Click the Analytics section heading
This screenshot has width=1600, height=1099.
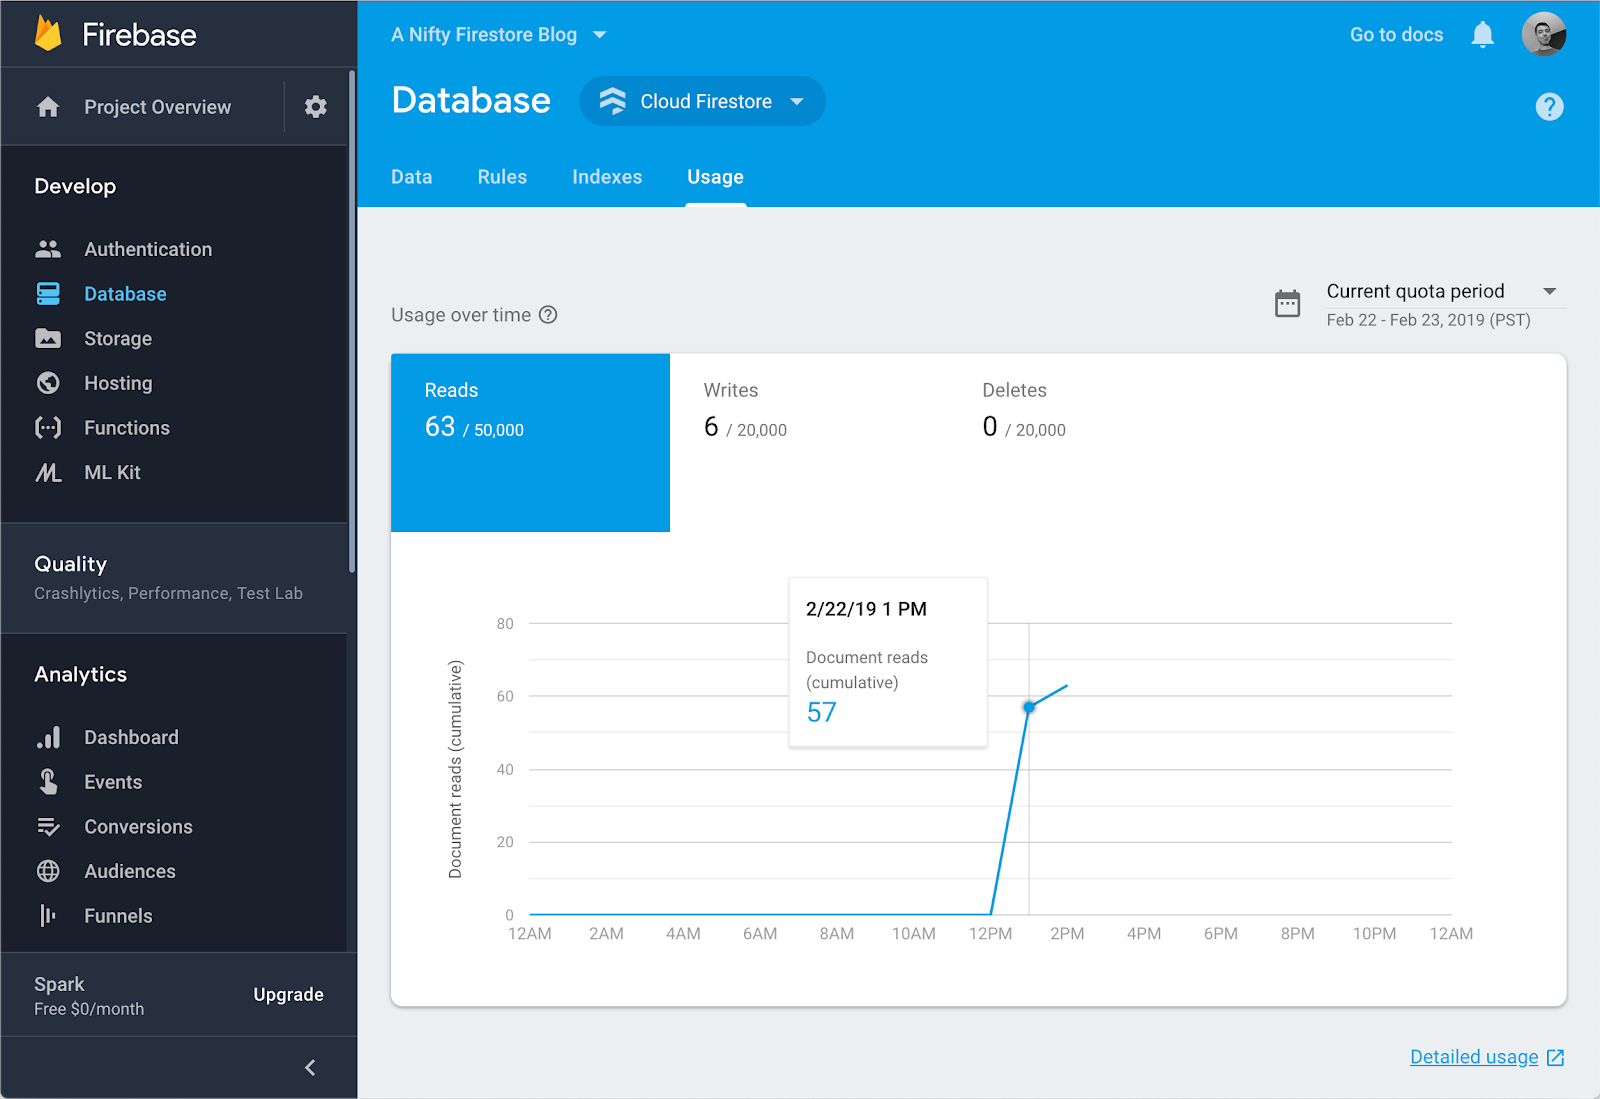tap(80, 674)
